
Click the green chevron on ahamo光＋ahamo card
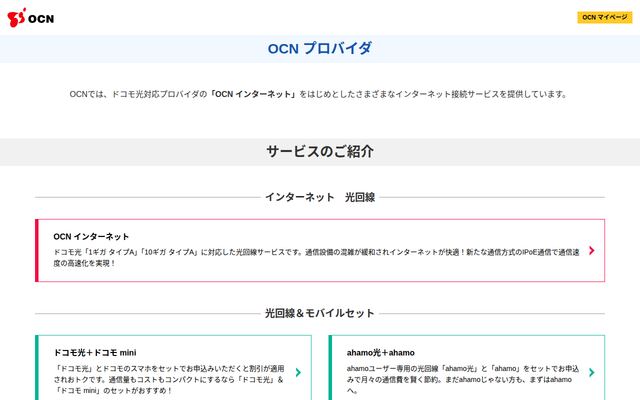coord(591,372)
